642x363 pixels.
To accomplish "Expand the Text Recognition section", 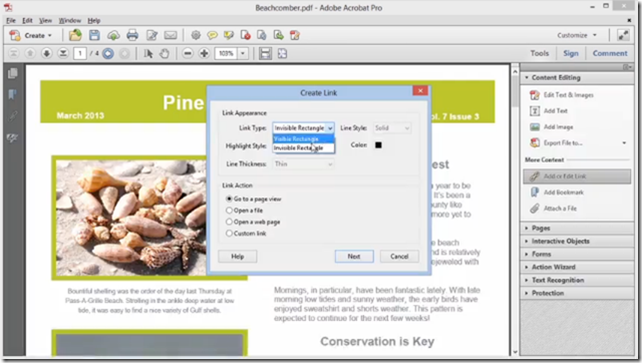I will 577,280.
